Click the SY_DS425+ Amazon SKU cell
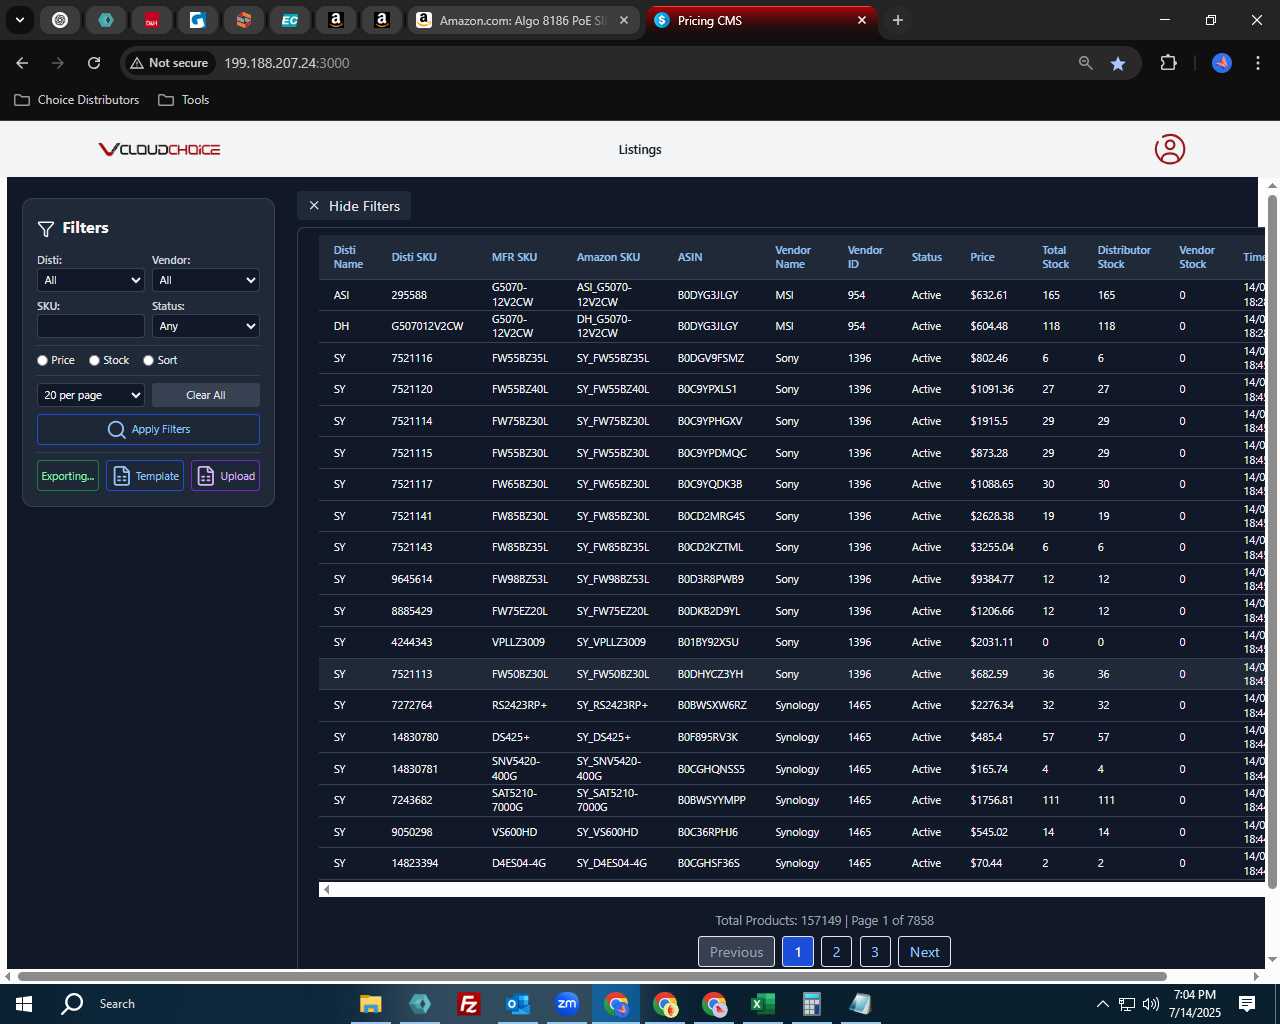This screenshot has height=1024, width=1280. 604,737
